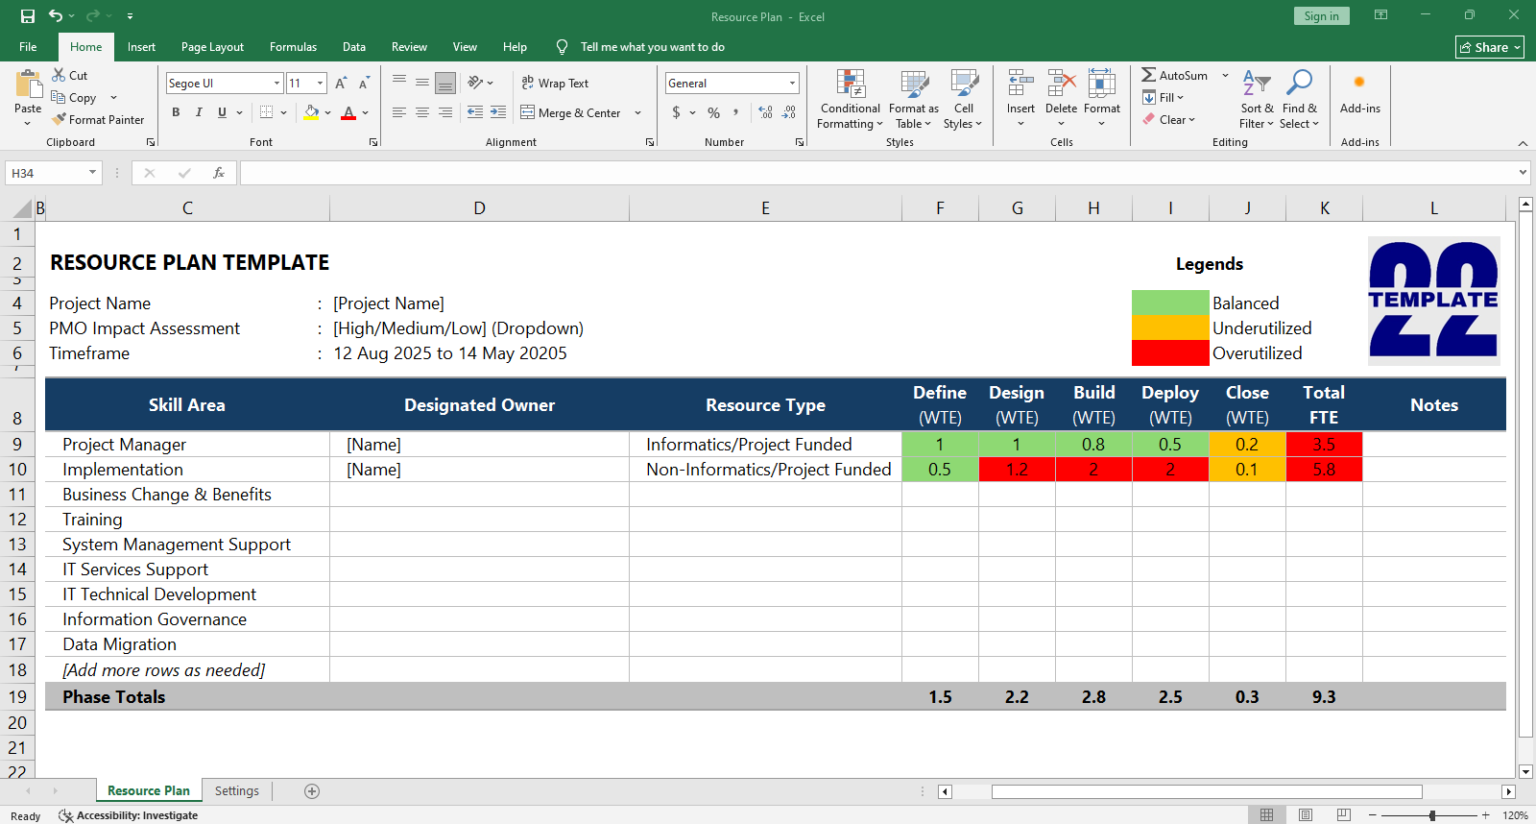Image resolution: width=1536 pixels, height=824 pixels.
Task: Align text to the left
Action: pyautogui.click(x=399, y=113)
